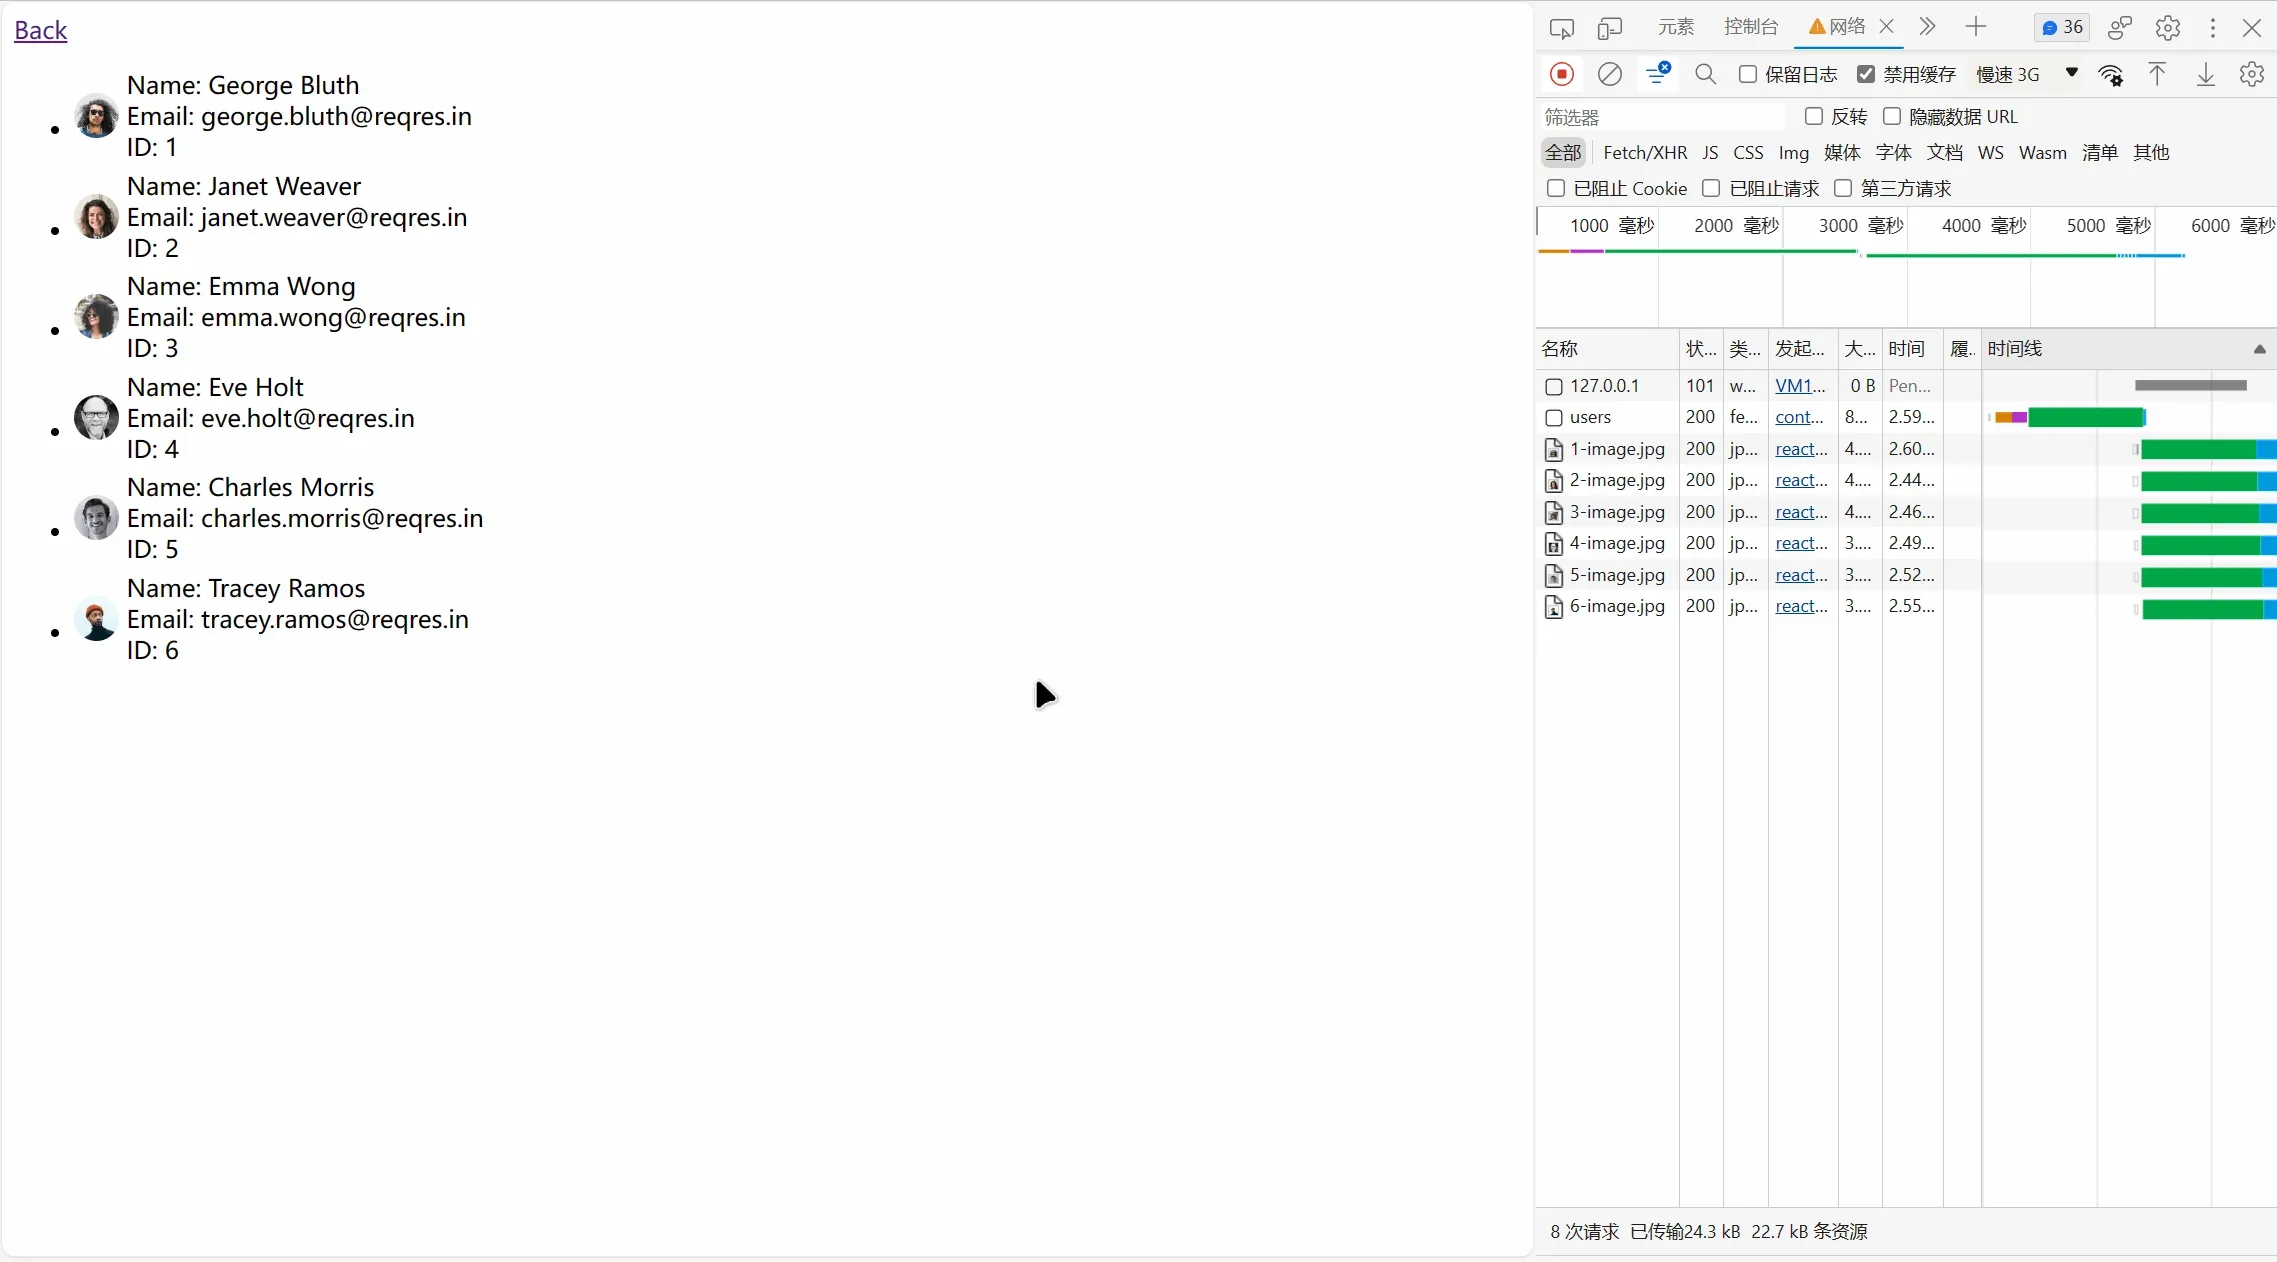Image resolution: width=2277 pixels, height=1262 pixels.
Task: Enable the 保留日志 checkbox
Action: [x=1748, y=74]
